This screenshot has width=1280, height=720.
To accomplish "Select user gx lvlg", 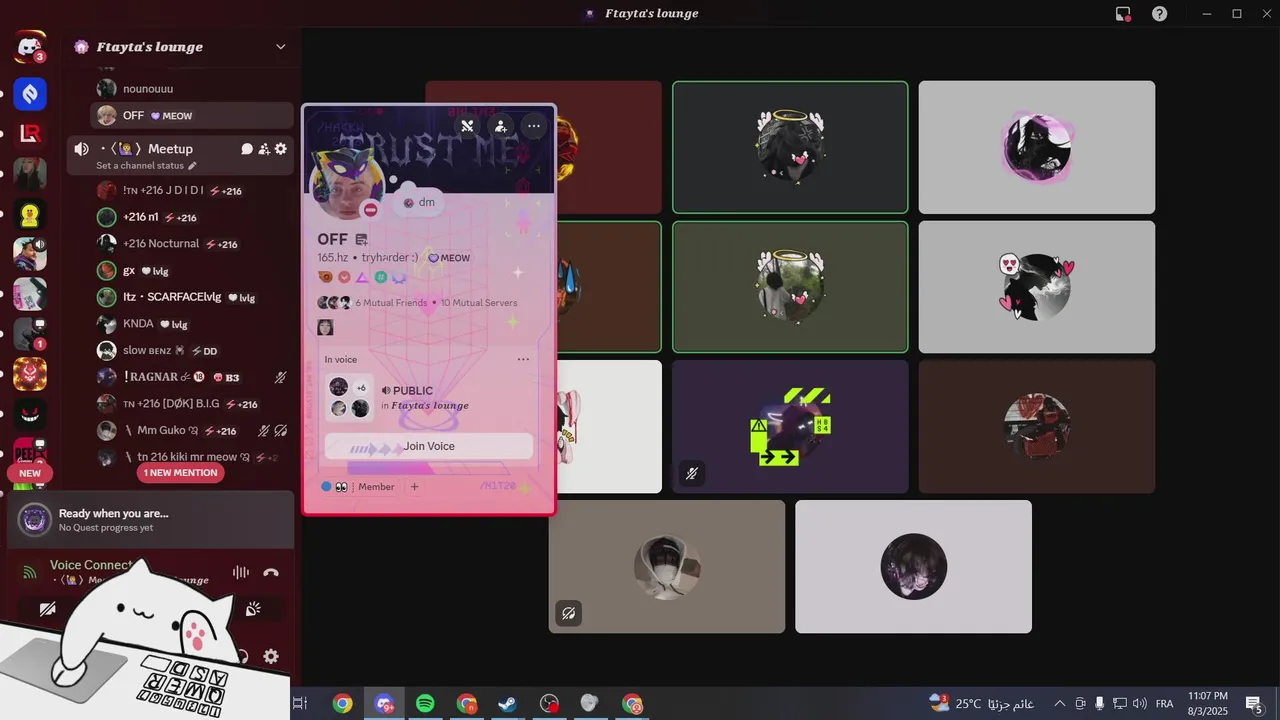I will click(x=192, y=271).
